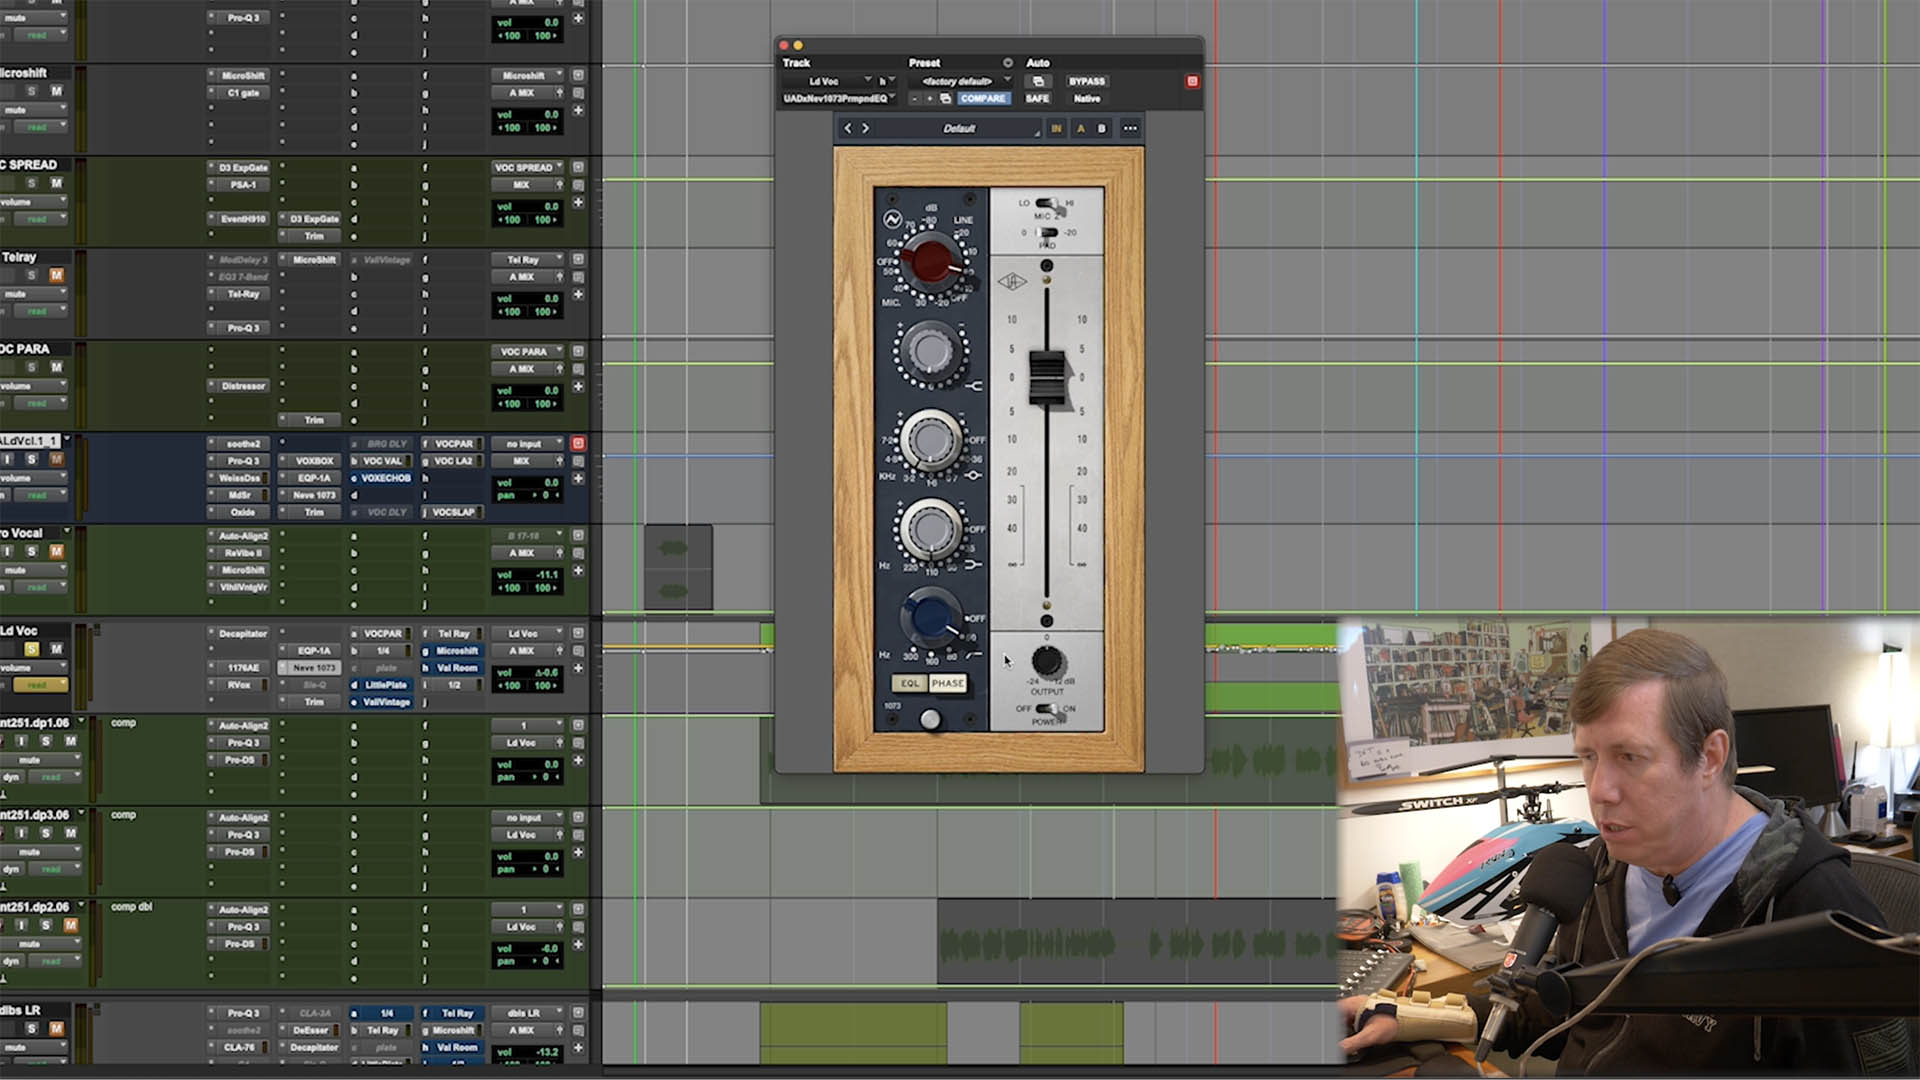The width and height of the screenshot is (1920, 1080).
Task: Click the mid frequency kHz knob
Action: (x=932, y=439)
